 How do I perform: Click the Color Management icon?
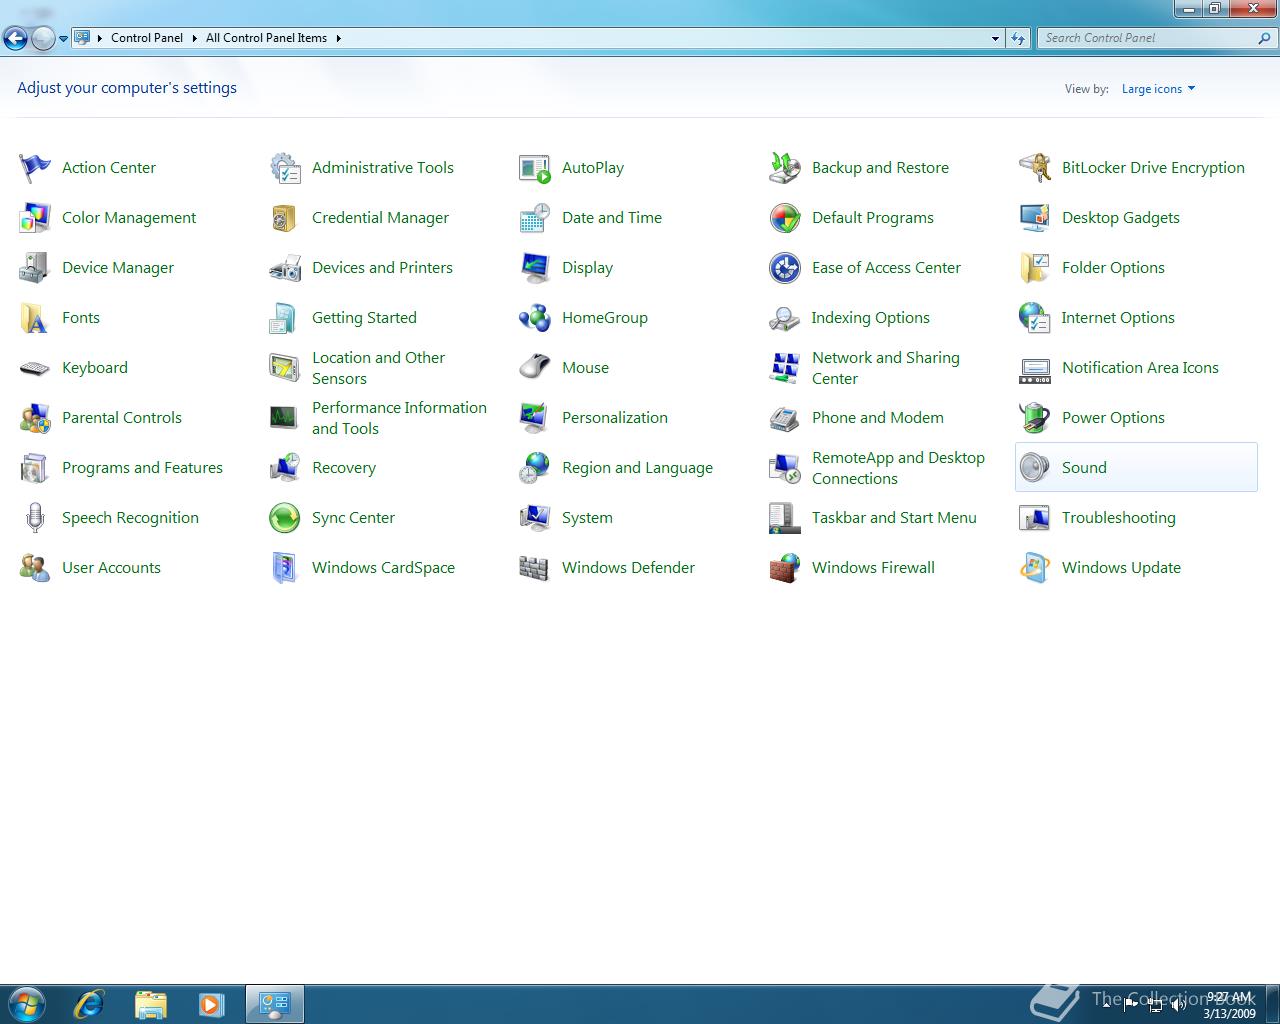[x=35, y=218]
